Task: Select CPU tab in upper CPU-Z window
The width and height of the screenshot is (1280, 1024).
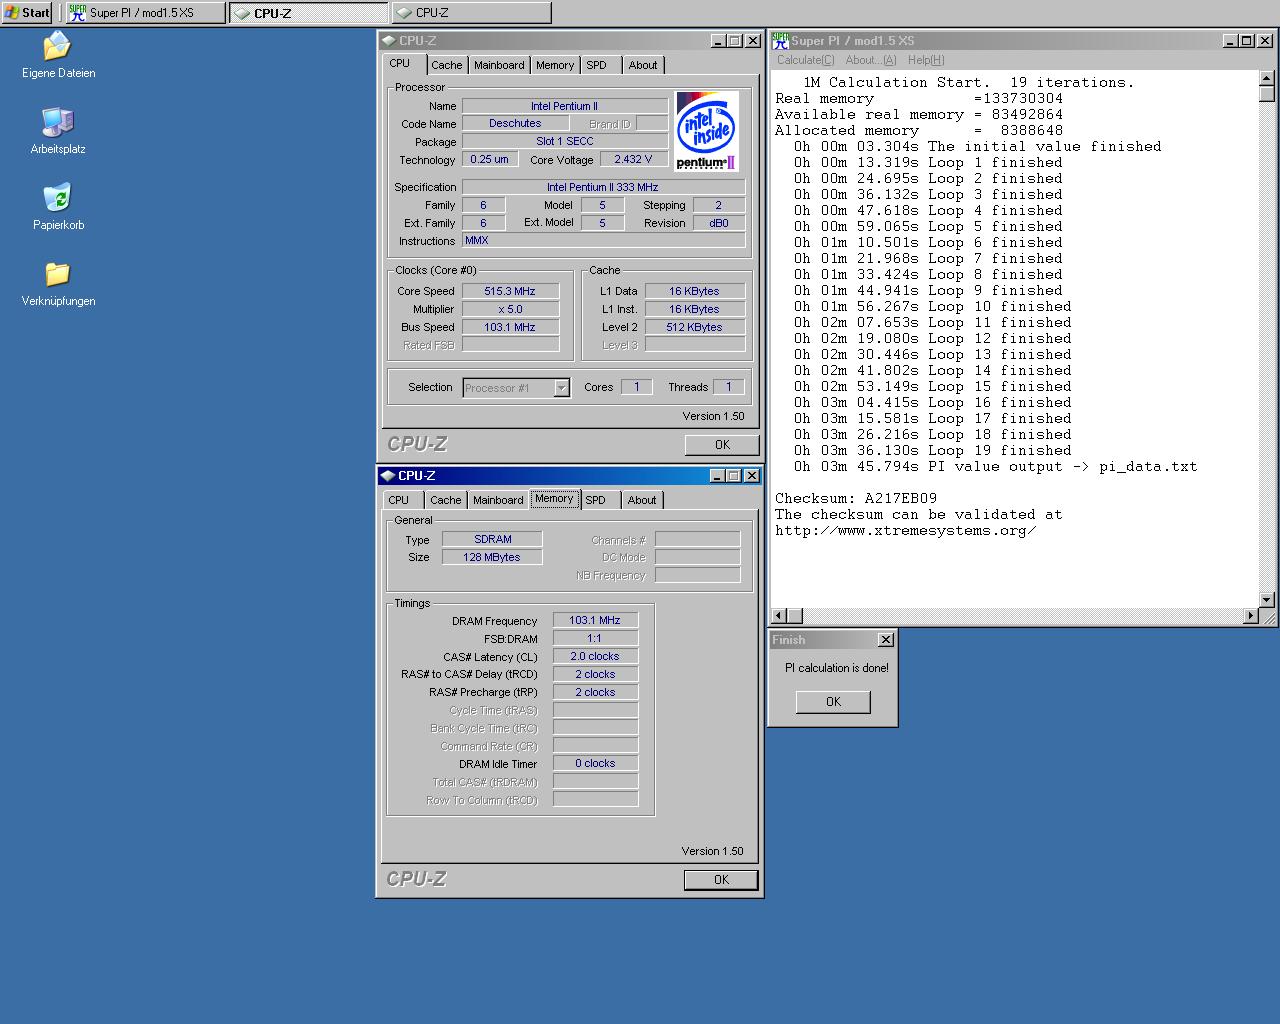Action: [400, 63]
